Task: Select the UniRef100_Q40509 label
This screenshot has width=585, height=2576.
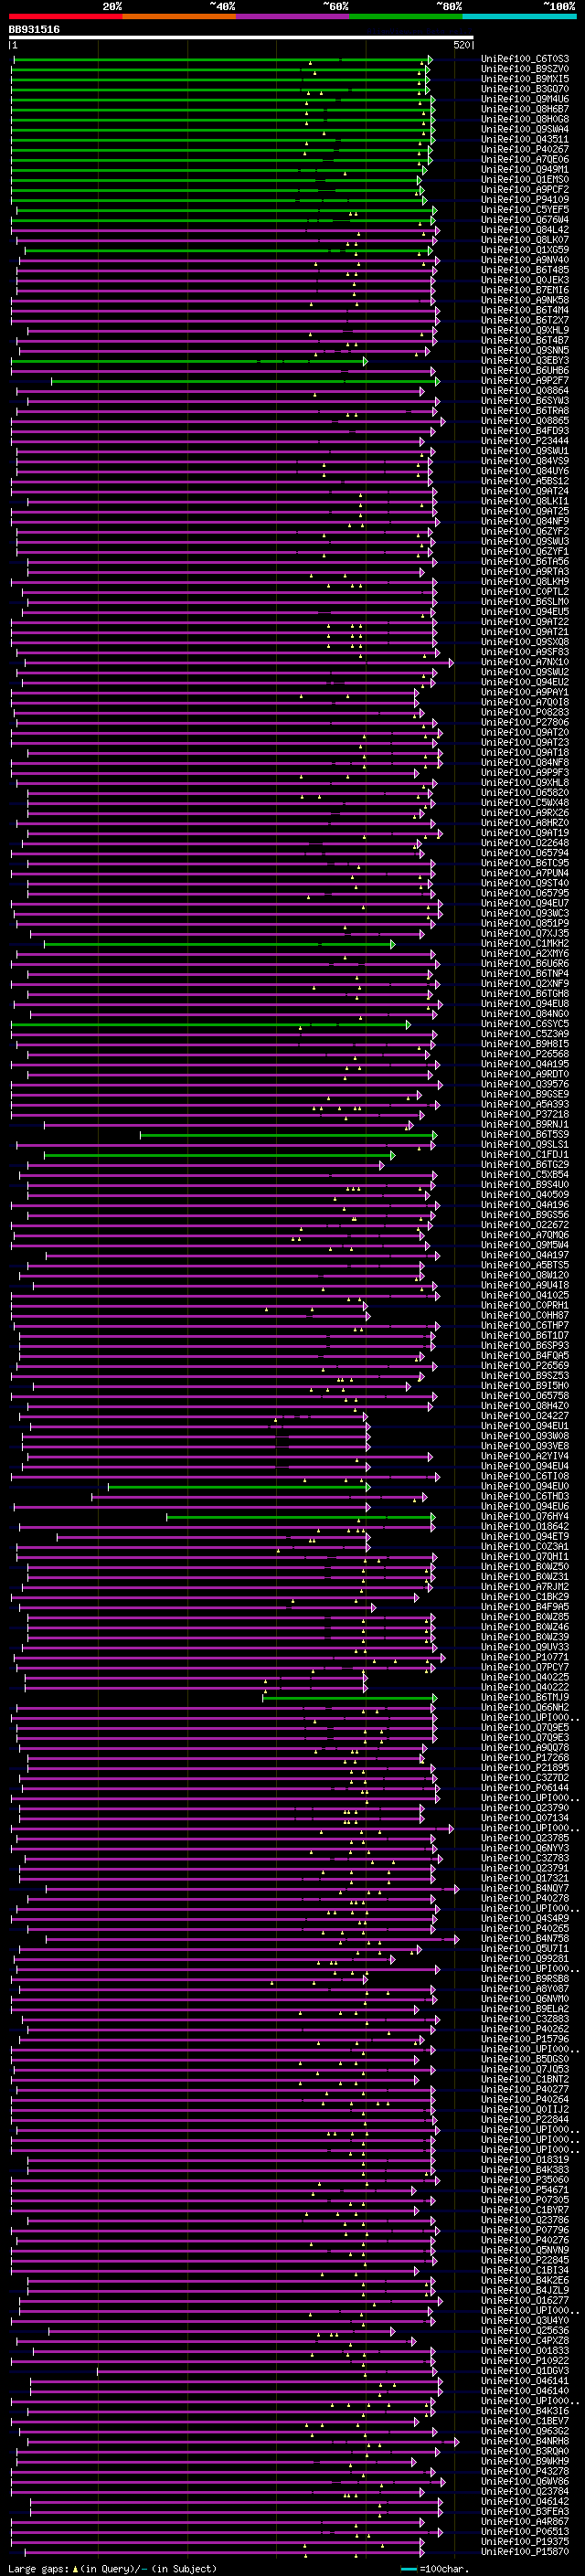Action: click(x=525, y=1195)
